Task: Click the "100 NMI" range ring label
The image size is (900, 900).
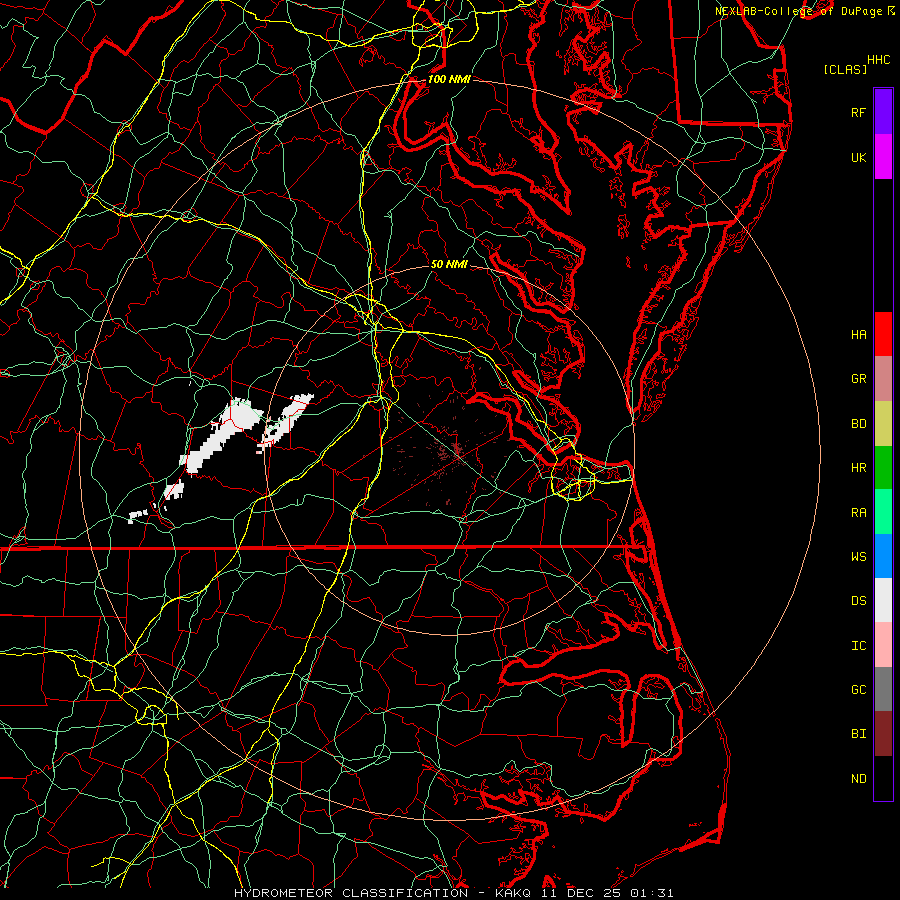Action: coord(449,79)
